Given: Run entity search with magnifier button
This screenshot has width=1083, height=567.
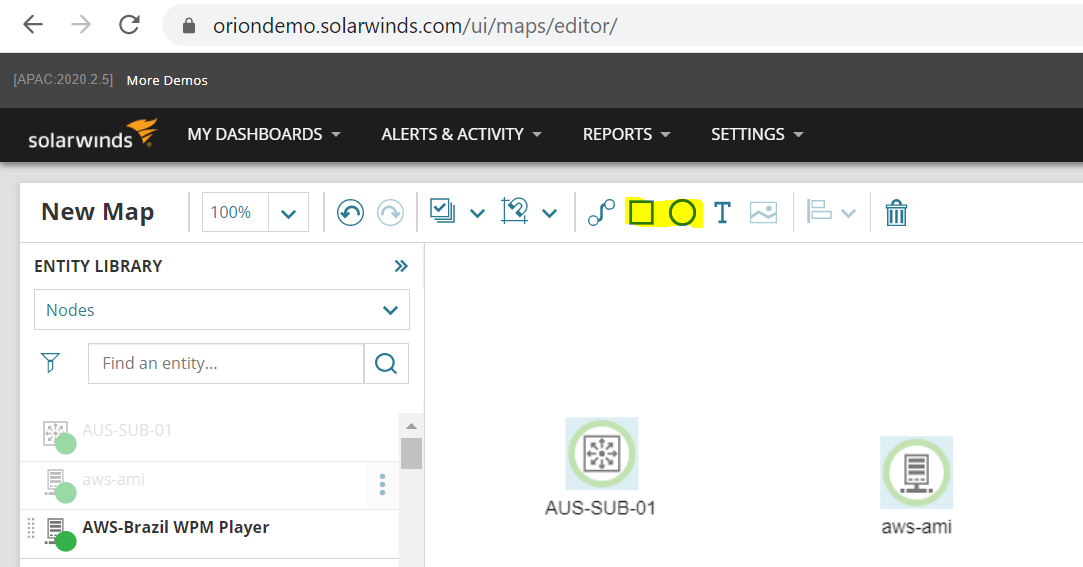Looking at the screenshot, I should [x=386, y=363].
